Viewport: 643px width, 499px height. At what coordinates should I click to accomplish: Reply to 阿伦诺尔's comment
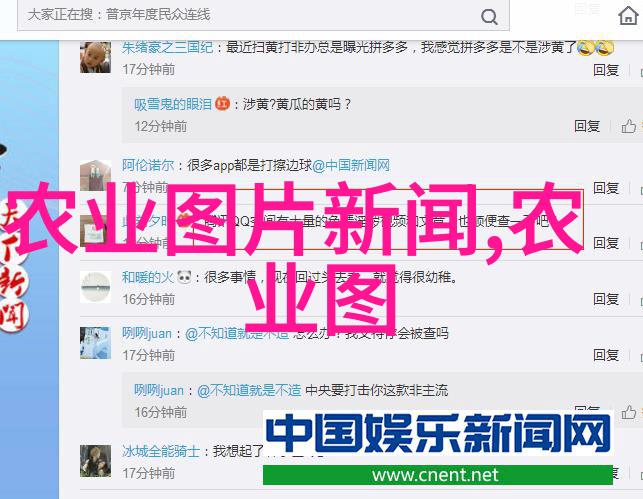605,188
